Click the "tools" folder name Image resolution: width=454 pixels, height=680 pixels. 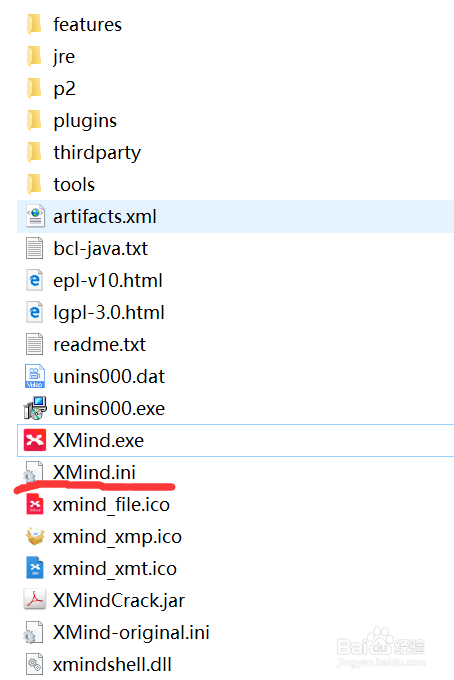74,185
